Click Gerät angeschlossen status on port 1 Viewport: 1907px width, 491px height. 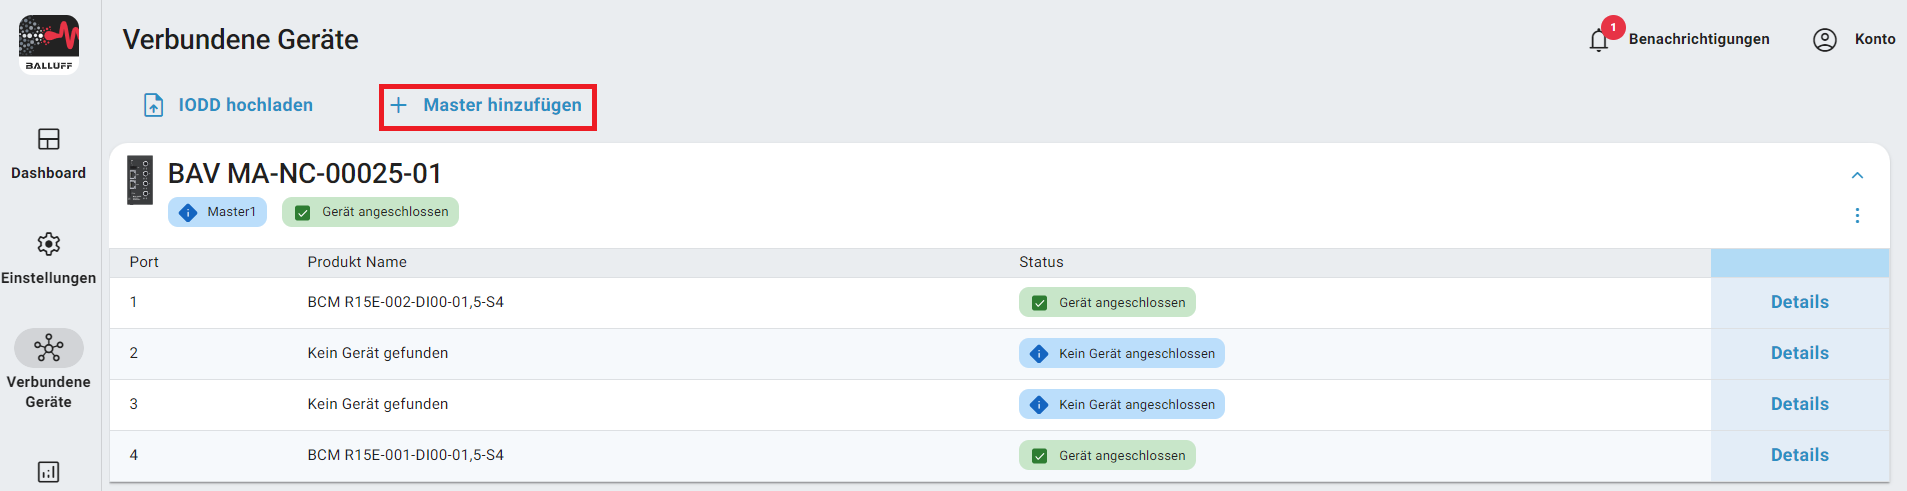(x=1107, y=303)
